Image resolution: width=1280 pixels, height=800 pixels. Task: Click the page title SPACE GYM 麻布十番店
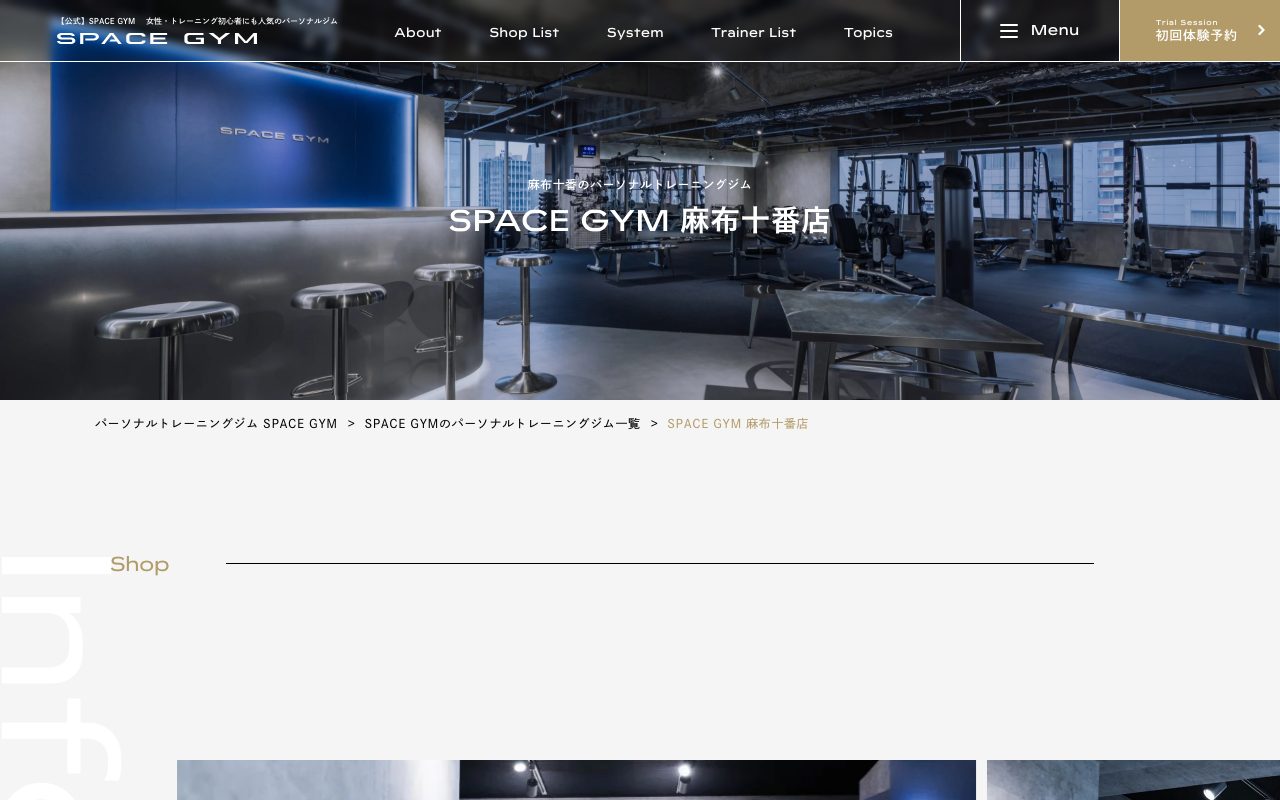point(639,220)
